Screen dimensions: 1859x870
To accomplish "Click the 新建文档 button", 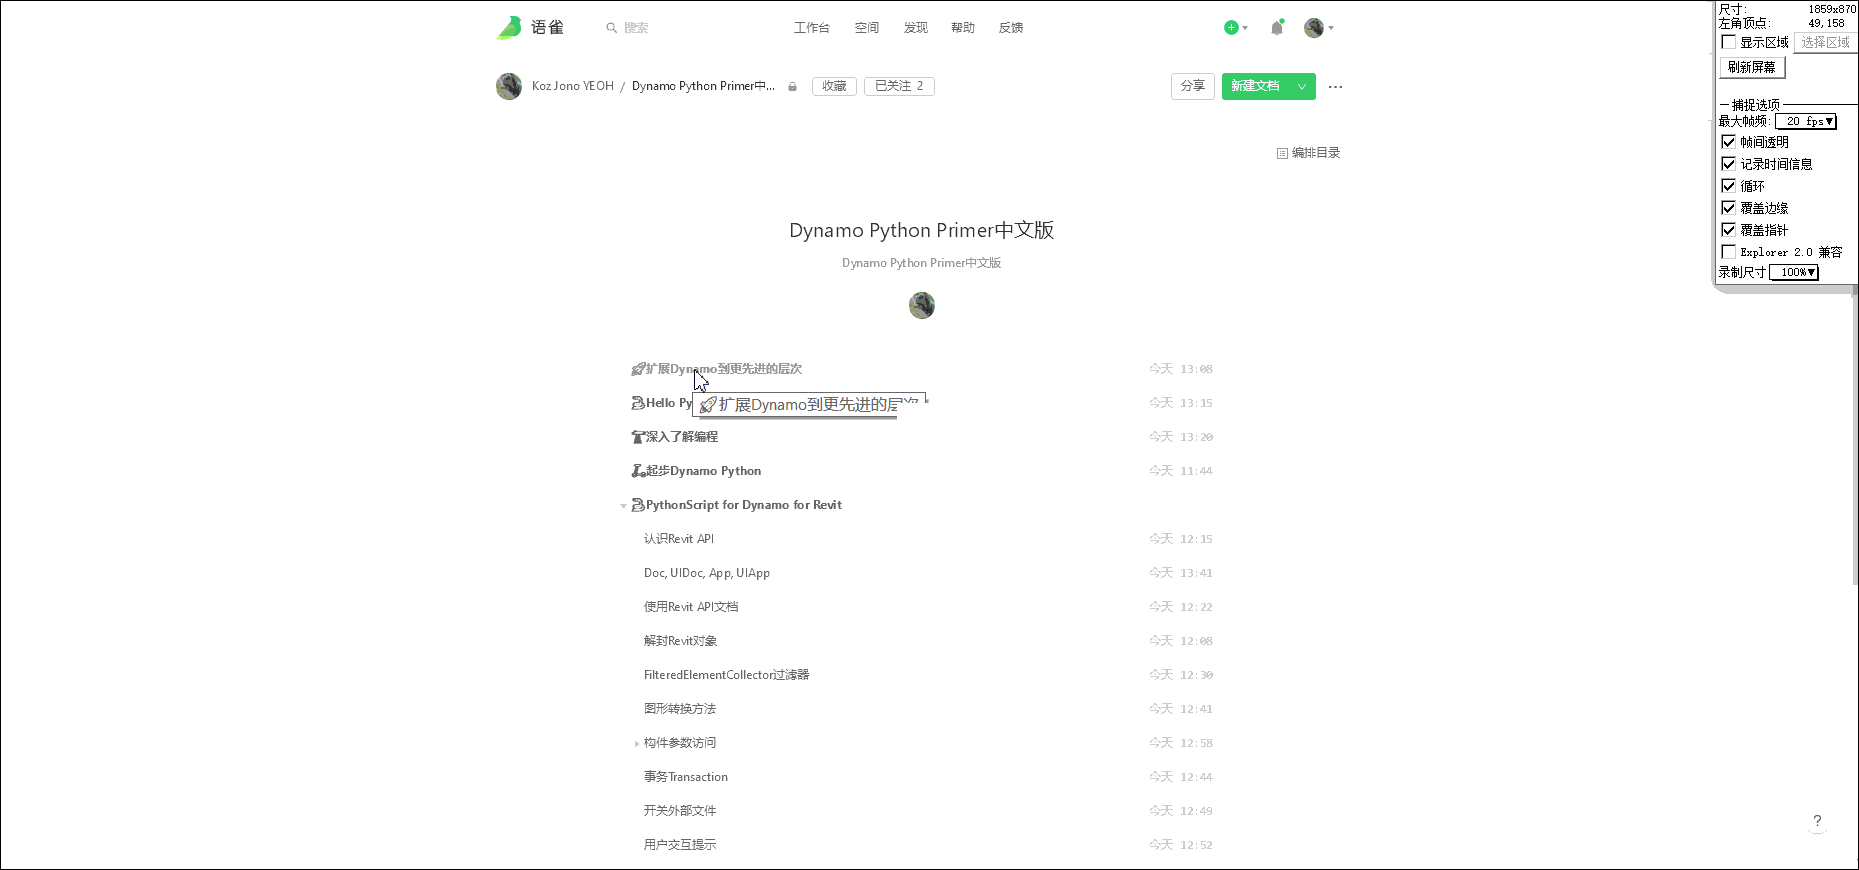I will (x=1255, y=87).
